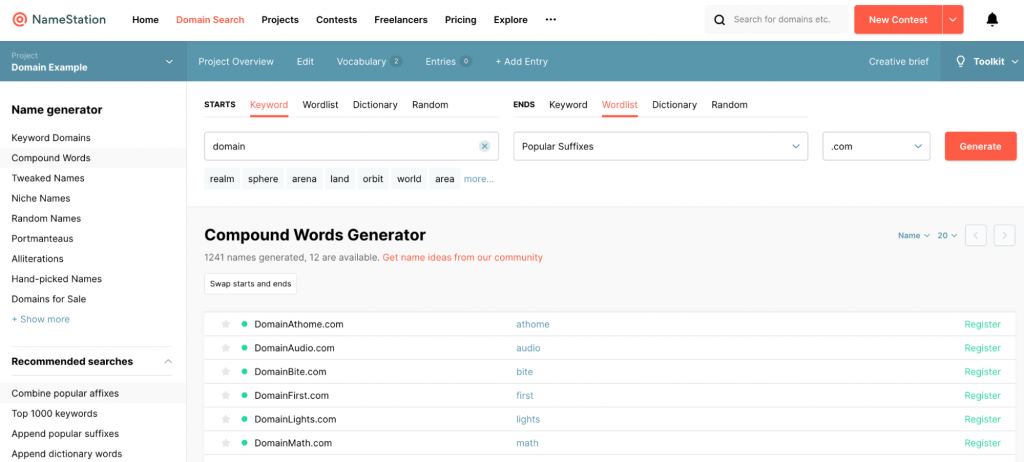Click the audio suffix link
Viewport: 1024px width, 462px height.
[528, 348]
